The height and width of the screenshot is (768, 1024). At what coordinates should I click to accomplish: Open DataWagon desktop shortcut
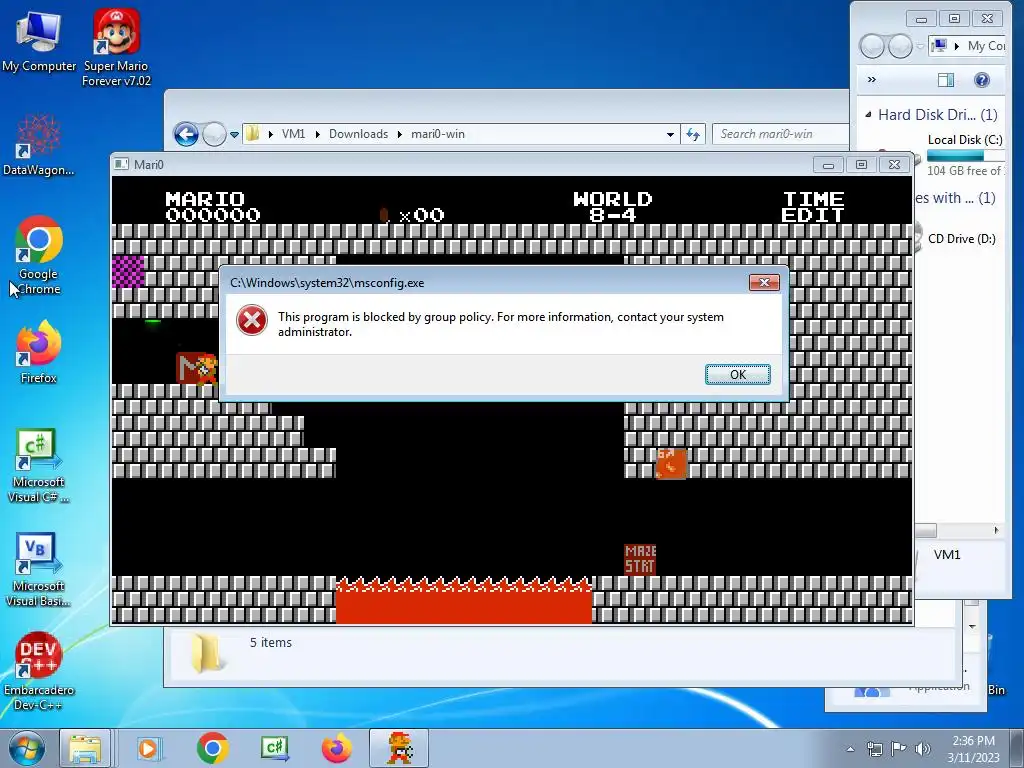[x=39, y=144]
